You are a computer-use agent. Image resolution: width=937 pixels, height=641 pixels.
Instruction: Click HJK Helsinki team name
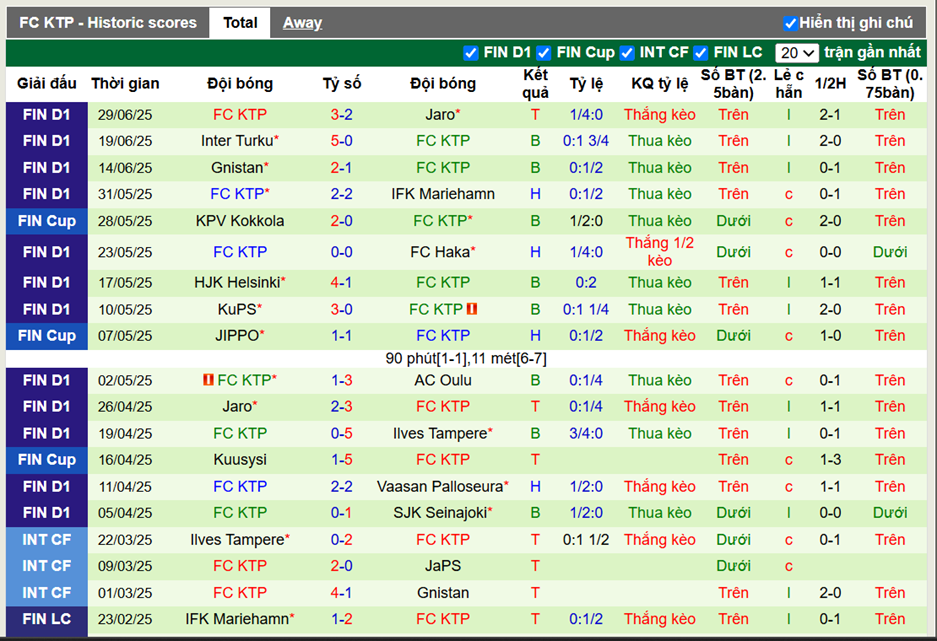(x=240, y=283)
